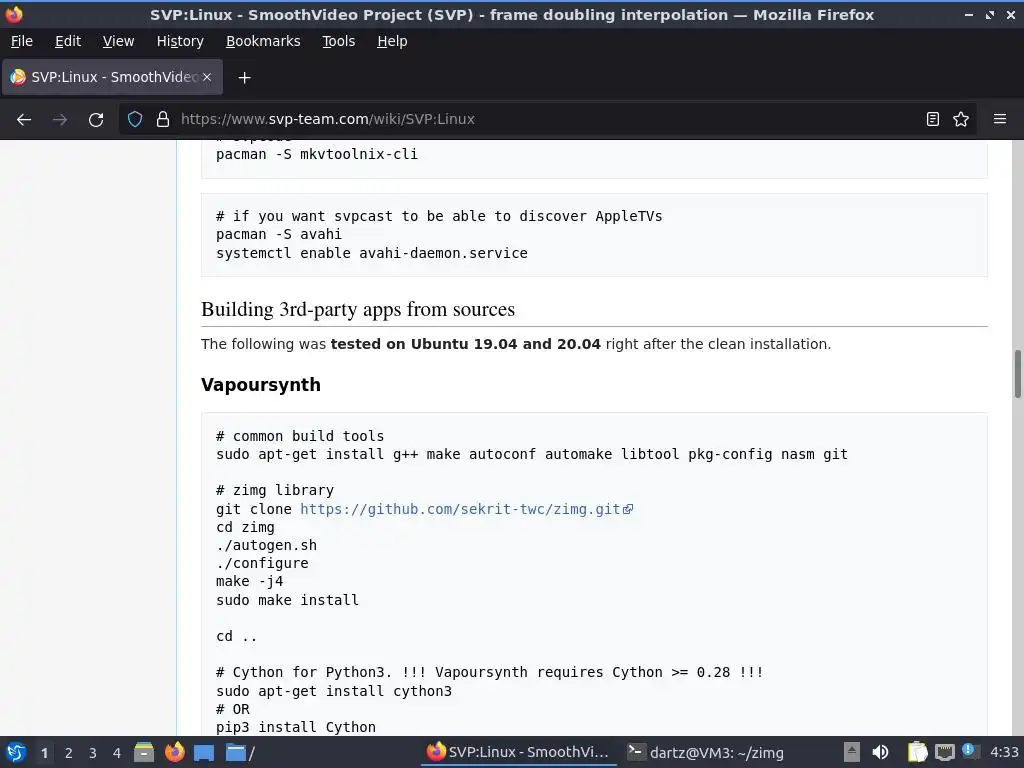Click 'pacman -S mkvtoolnix-cli' command text

tap(317, 154)
